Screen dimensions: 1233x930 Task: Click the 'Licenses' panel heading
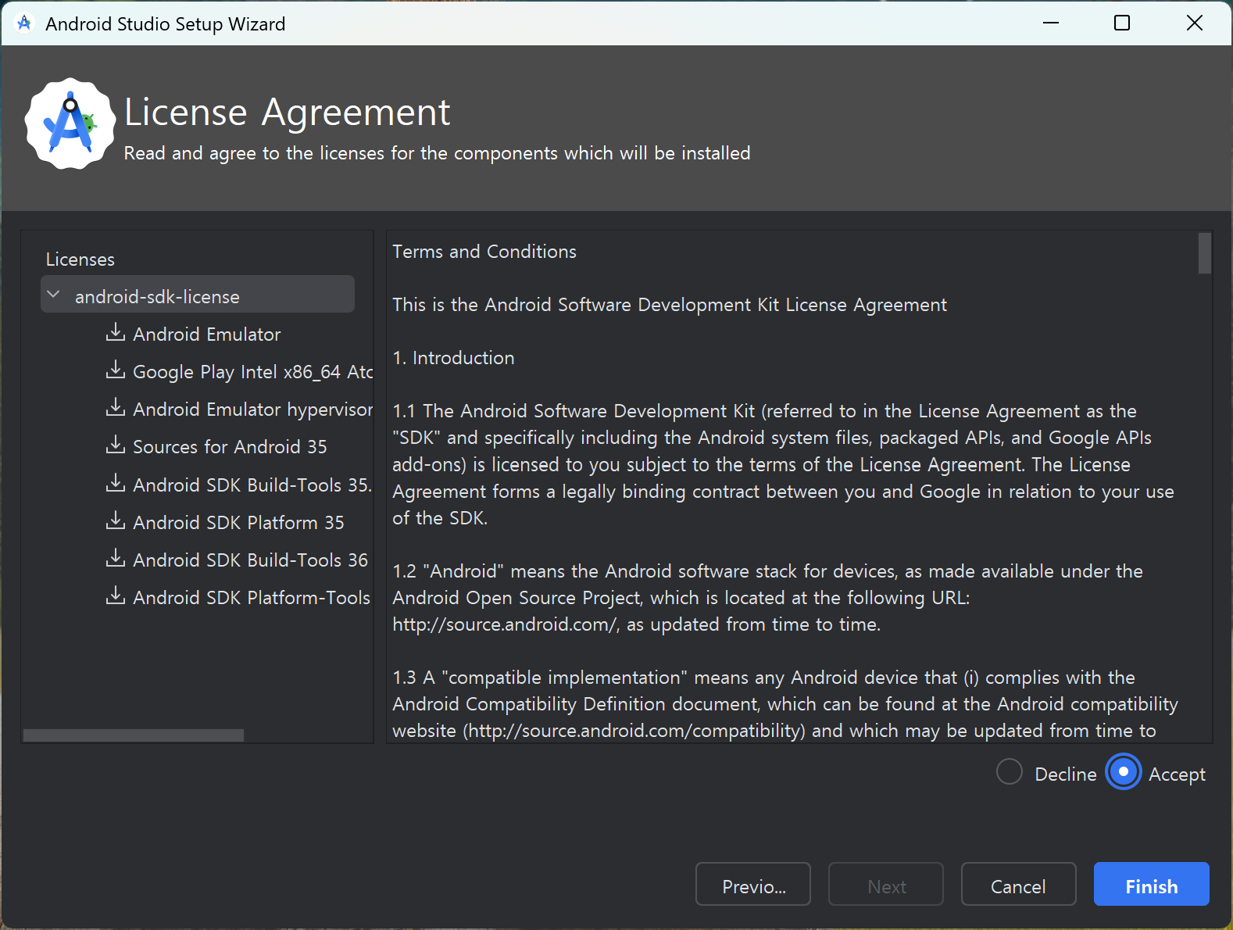click(x=80, y=259)
